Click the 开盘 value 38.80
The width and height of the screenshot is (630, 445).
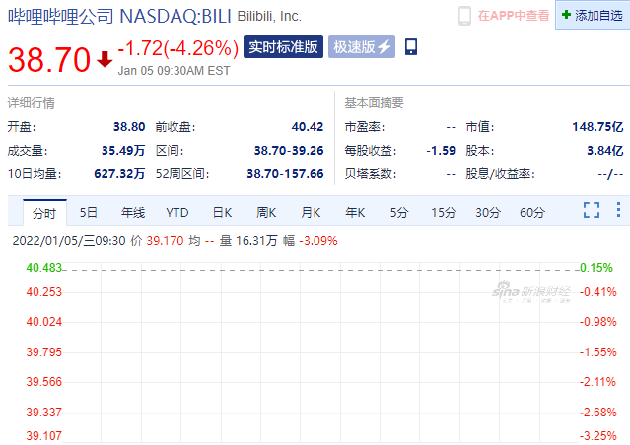pos(129,127)
